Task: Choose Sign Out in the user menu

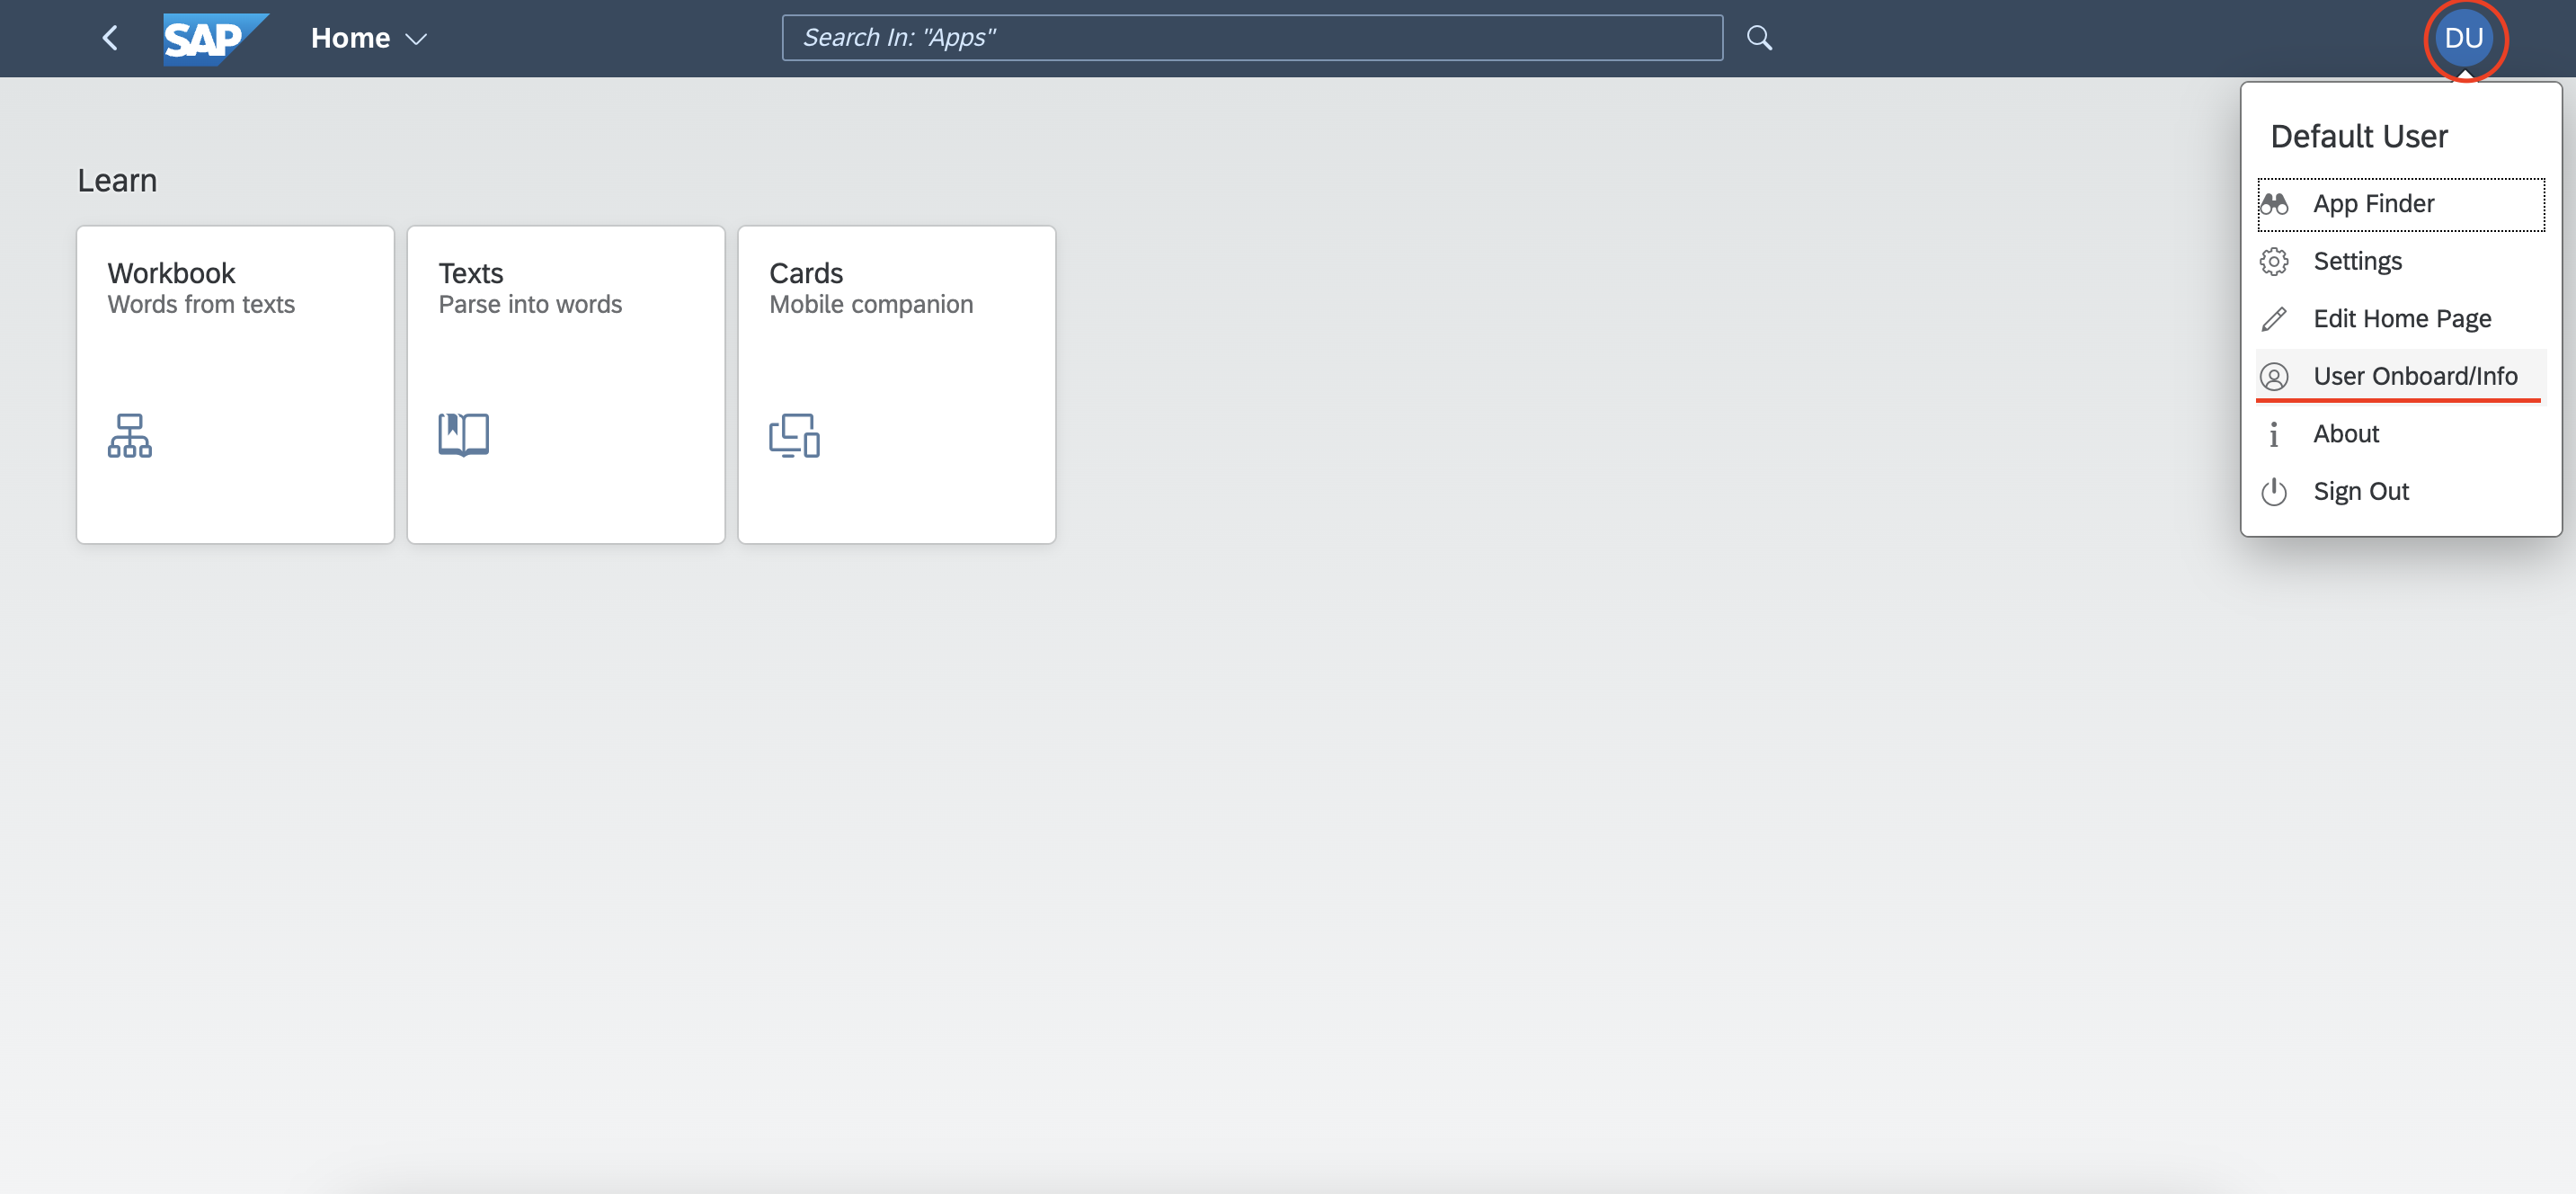Action: point(2401,492)
